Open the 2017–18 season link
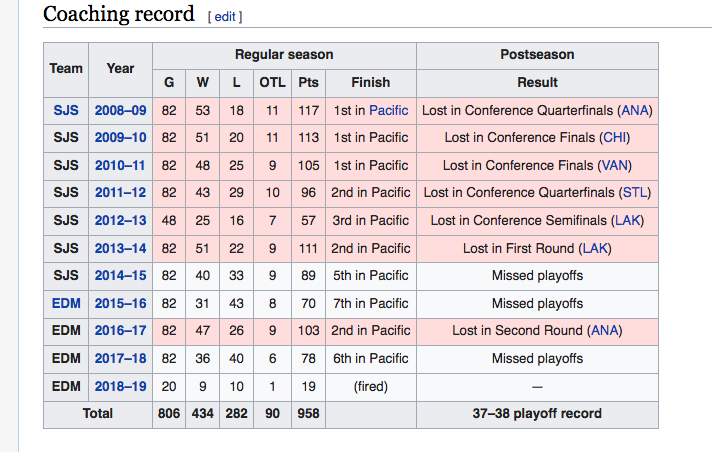712x452 pixels. pos(120,359)
